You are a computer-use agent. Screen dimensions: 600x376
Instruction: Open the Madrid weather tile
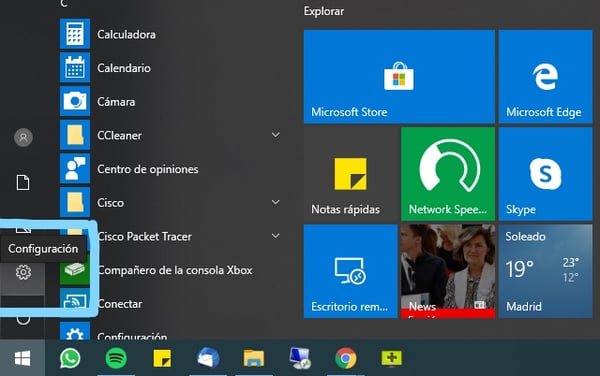click(x=545, y=271)
